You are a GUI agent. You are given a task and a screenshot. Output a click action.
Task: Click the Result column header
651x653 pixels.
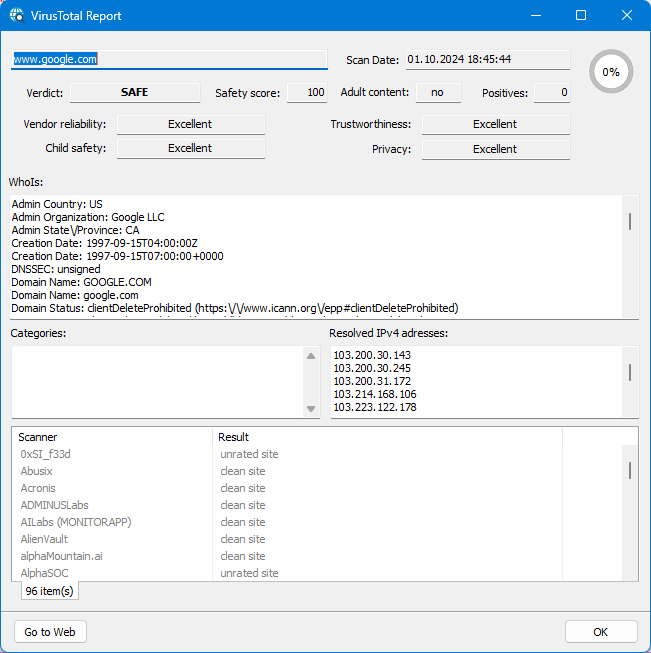click(387, 437)
